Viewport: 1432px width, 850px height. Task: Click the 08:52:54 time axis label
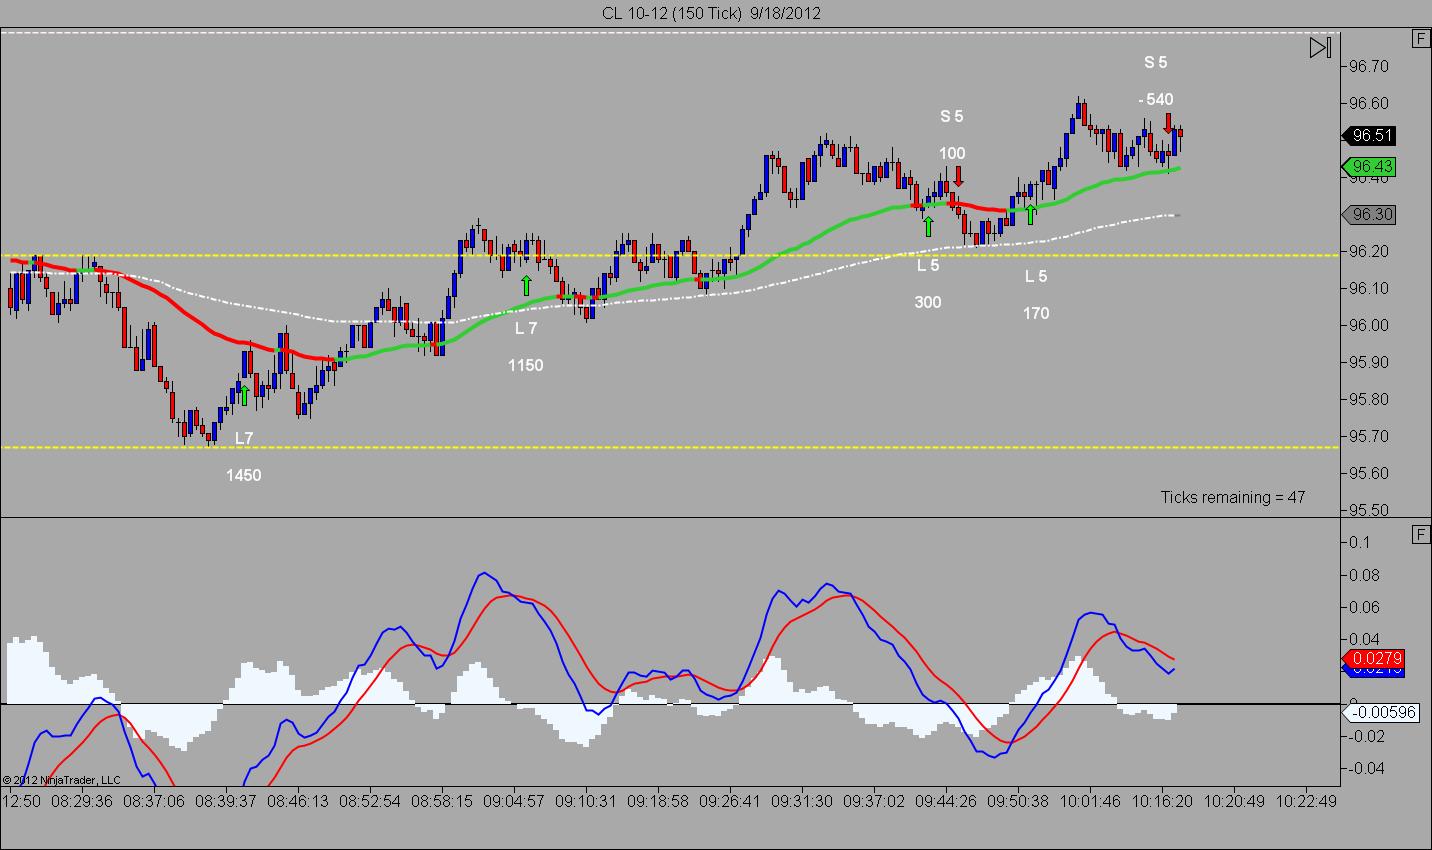point(370,801)
